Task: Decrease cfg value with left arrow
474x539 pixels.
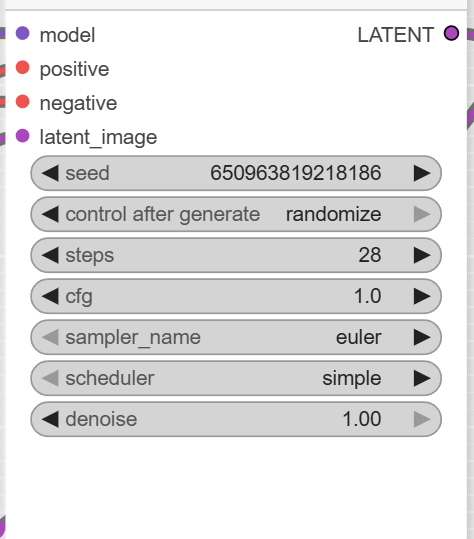Action: coord(50,296)
